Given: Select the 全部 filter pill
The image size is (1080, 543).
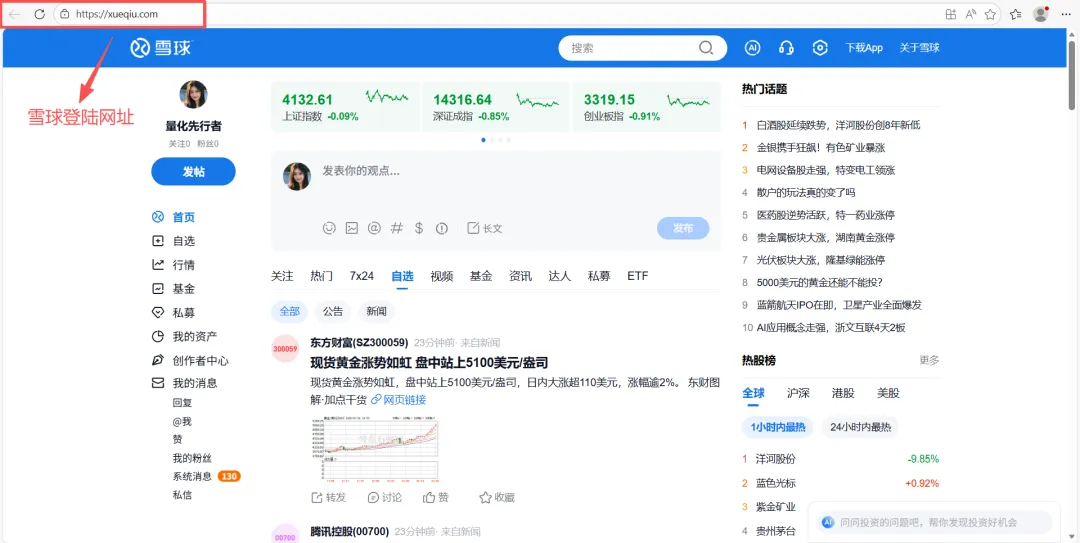Looking at the screenshot, I should click(x=290, y=311).
